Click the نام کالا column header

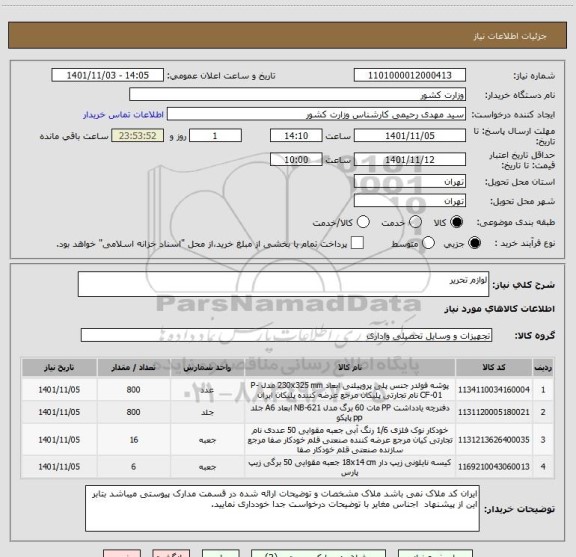[350, 367]
